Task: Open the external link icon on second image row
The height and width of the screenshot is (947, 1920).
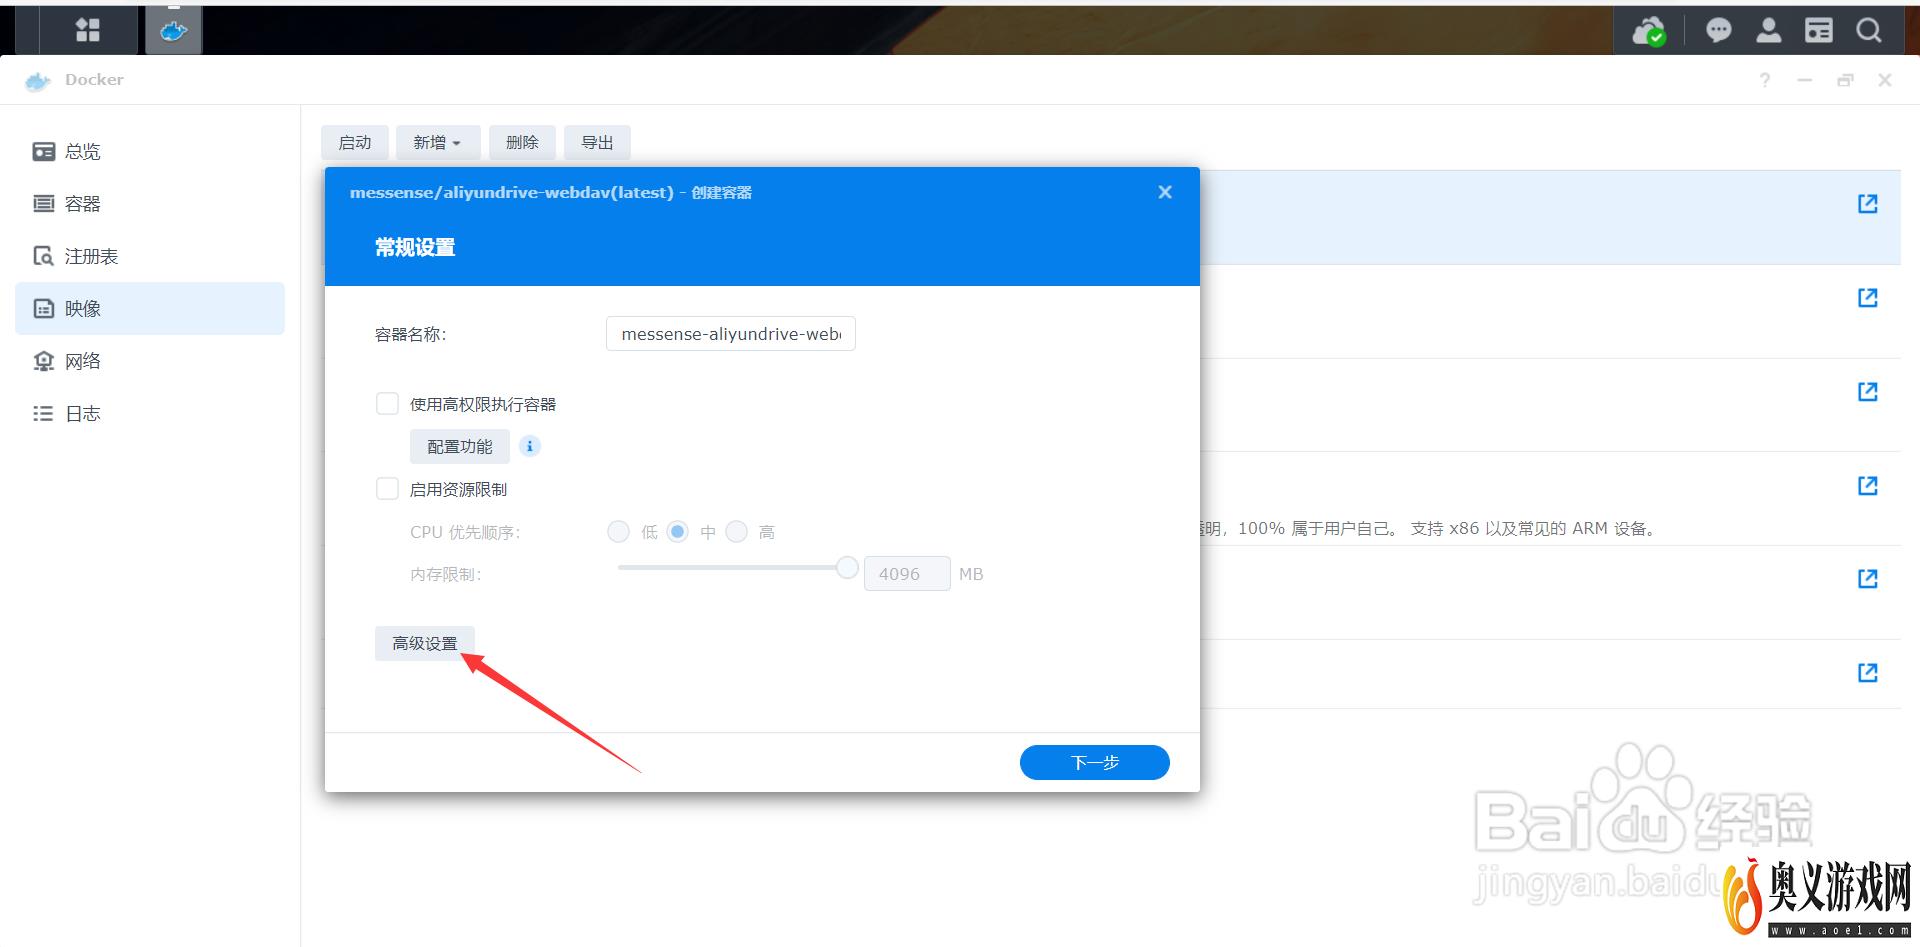Action: 1867,298
